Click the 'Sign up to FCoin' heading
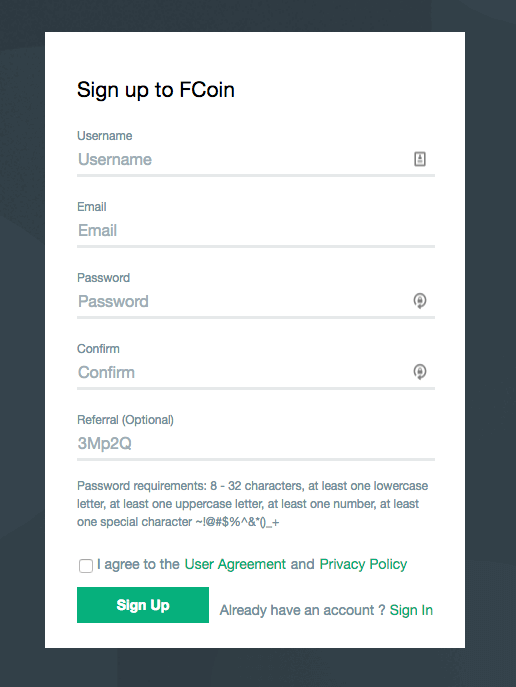 tap(156, 90)
